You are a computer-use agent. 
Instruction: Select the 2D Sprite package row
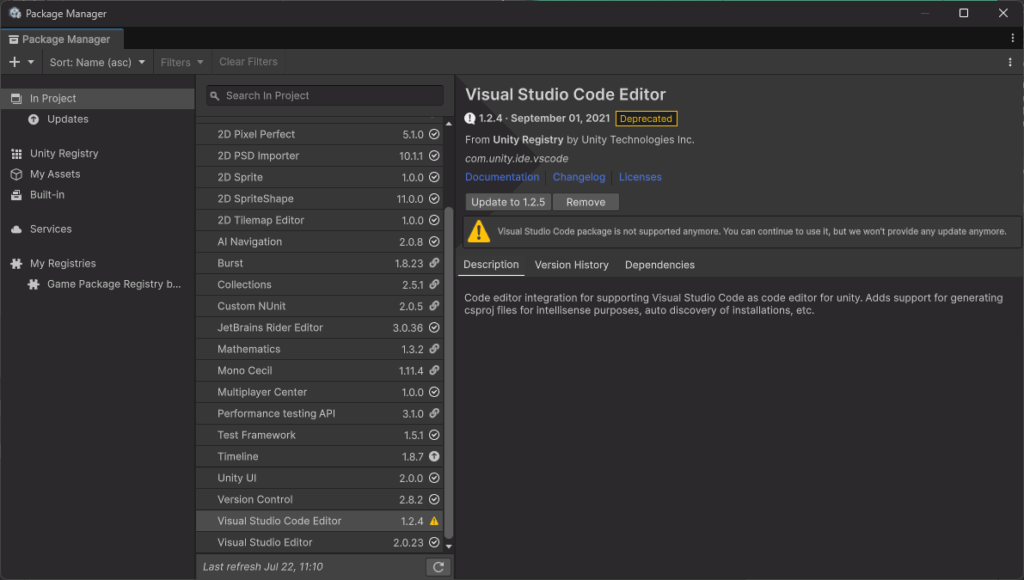pyautogui.click(x=320, y=177)
